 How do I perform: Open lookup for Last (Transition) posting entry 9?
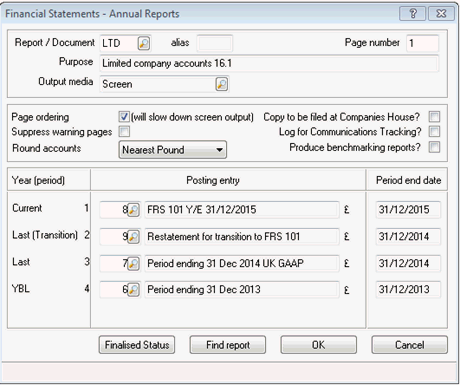(x=133, y=237)
